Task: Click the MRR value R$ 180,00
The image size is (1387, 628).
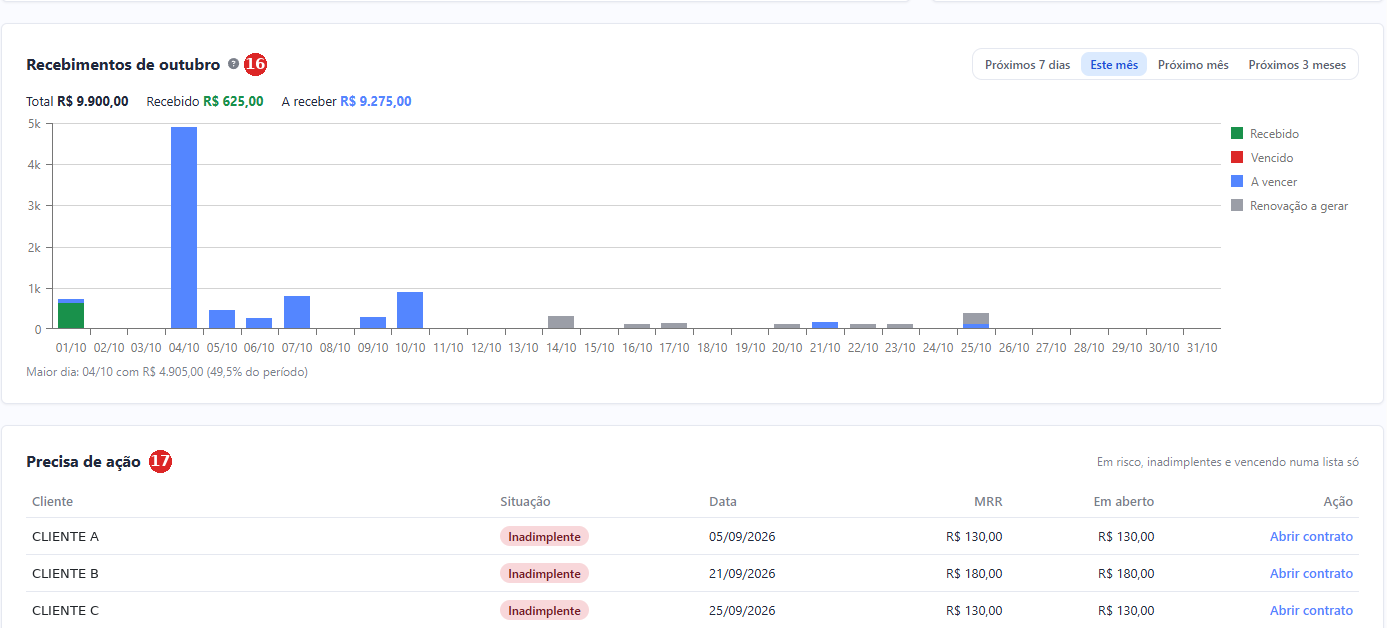Action: pyautogui.click(x=974, y=574)
